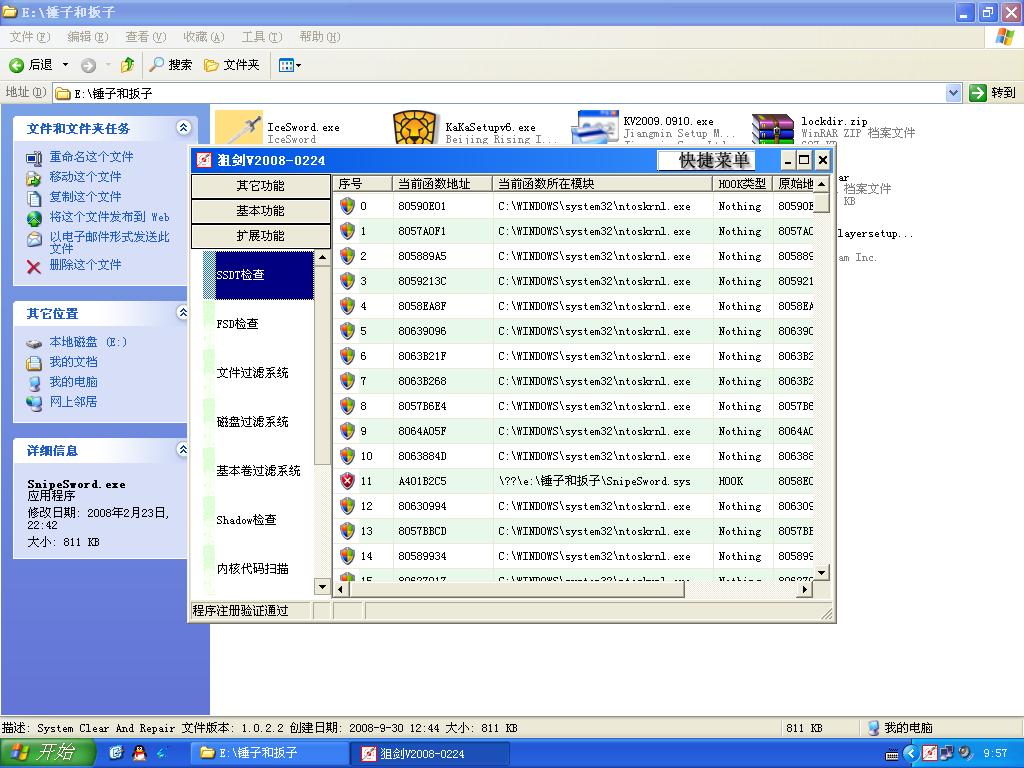Click the Back navigation button
1024x768 pixels.
(x=30, y=65)
